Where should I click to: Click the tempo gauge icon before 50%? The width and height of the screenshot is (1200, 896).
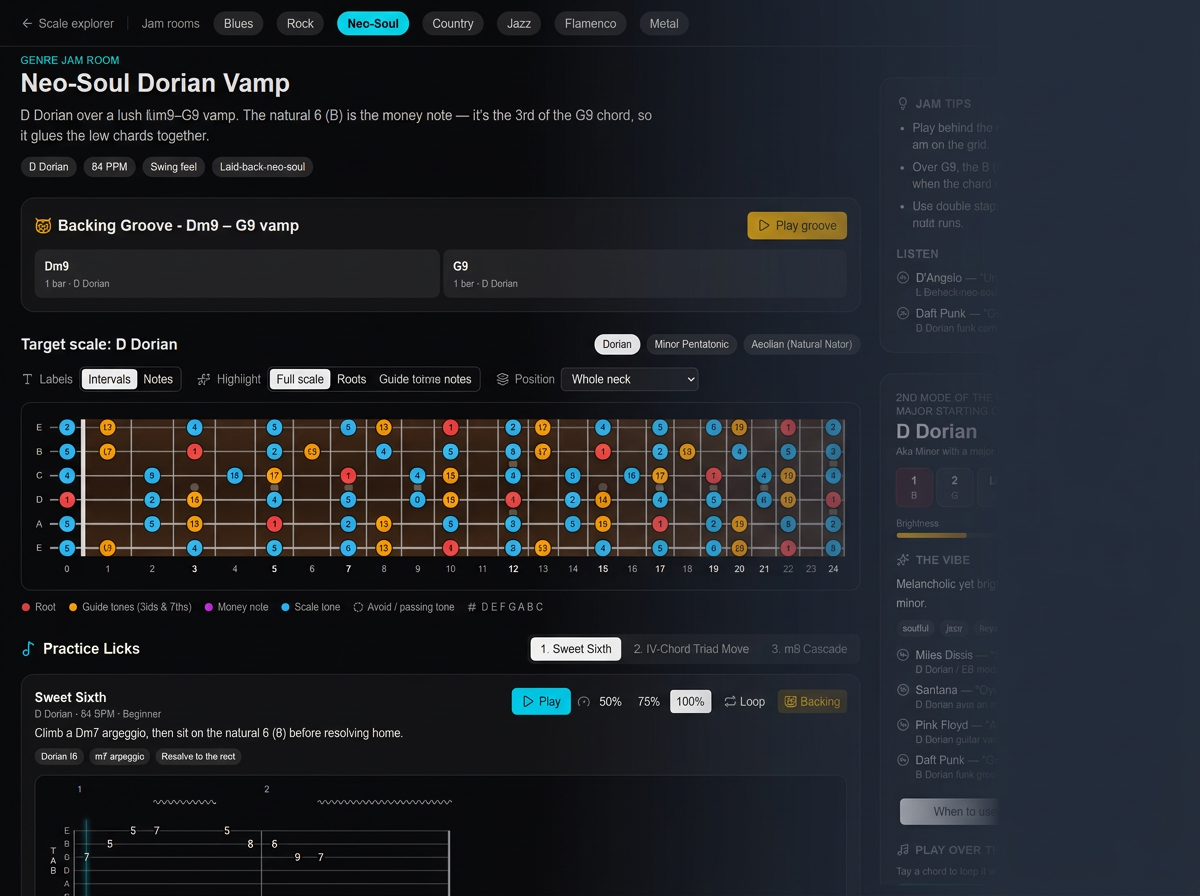pyautogui.click(x=584, y=702)
